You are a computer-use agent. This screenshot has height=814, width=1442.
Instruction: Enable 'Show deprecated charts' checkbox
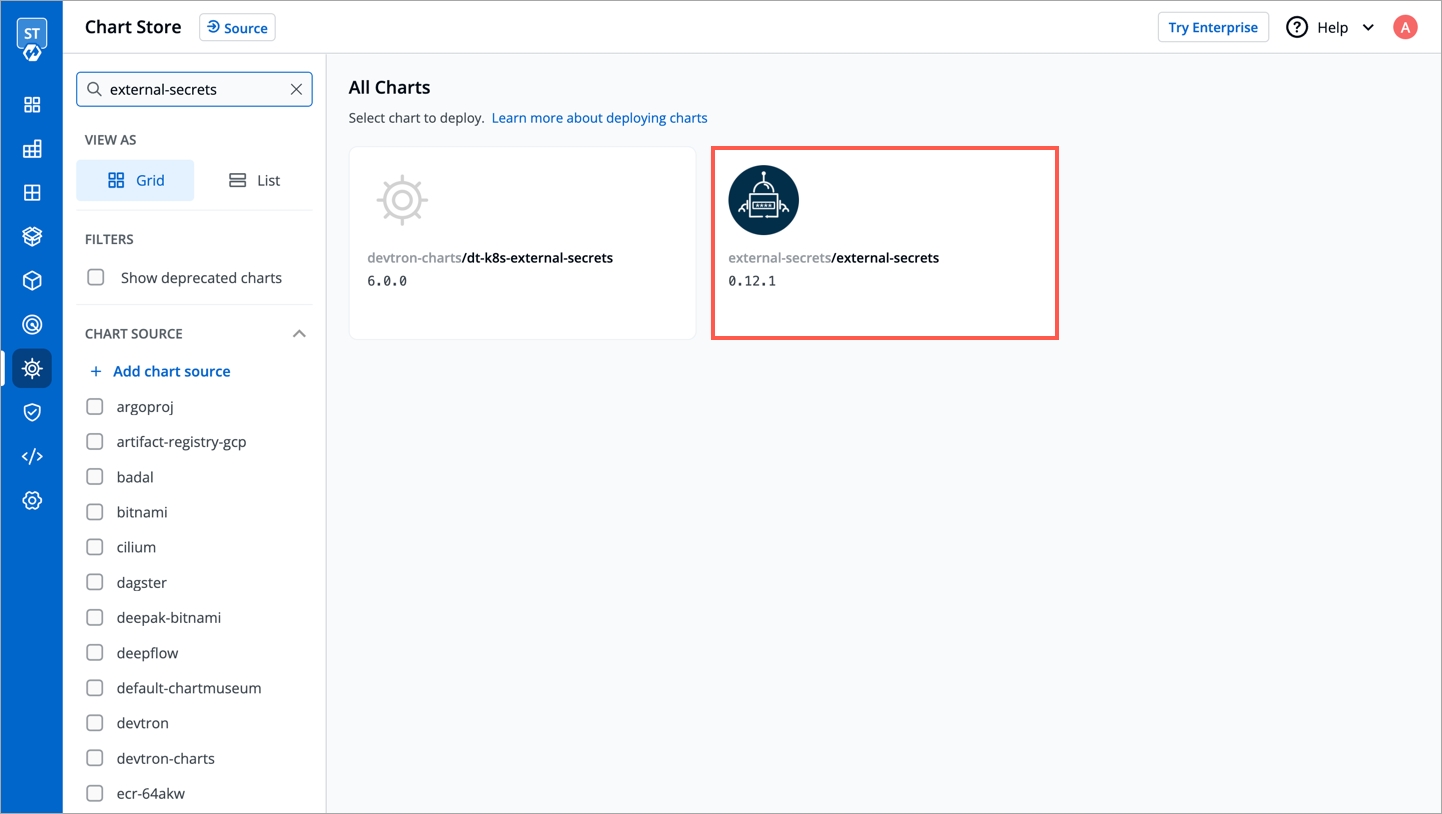(x=96, y=278)
